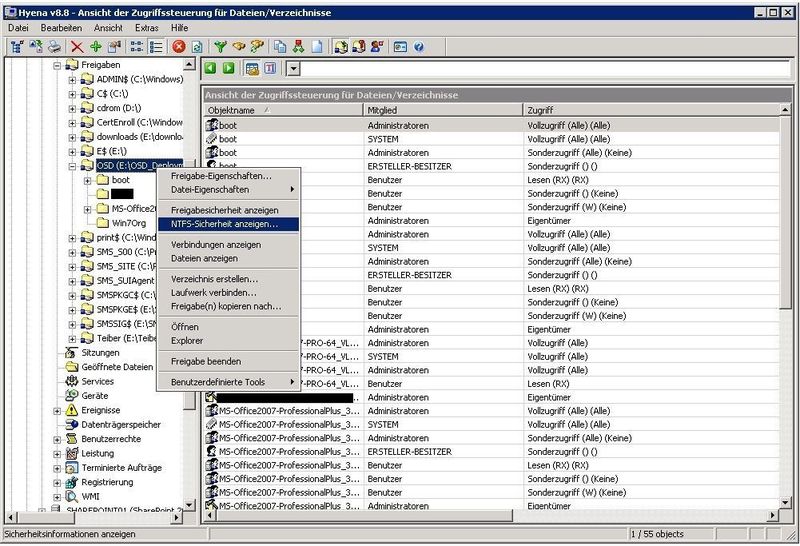The height and width of the screenshot is (546, 800).
Task: Click the '1 / 55 objects' status text
Action: tap(657, 534)
